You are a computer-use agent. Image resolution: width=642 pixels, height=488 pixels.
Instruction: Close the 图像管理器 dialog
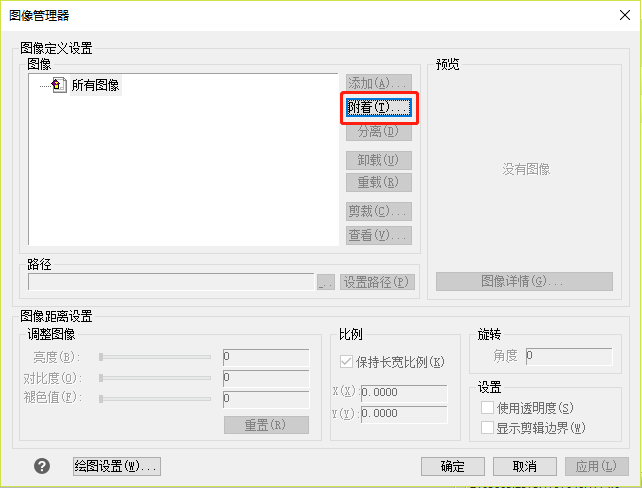tap(625, 15)
